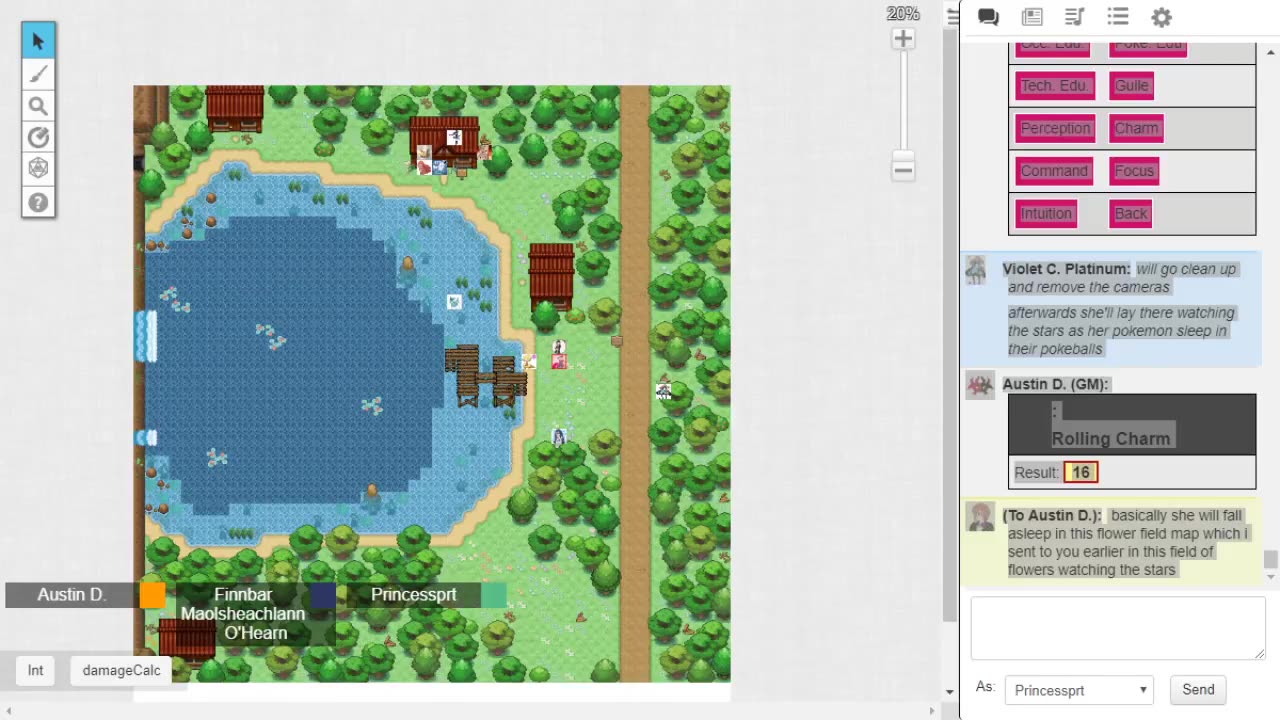Click Princessprt's green color swatch

pyautogui.click(x=494, y=595)
